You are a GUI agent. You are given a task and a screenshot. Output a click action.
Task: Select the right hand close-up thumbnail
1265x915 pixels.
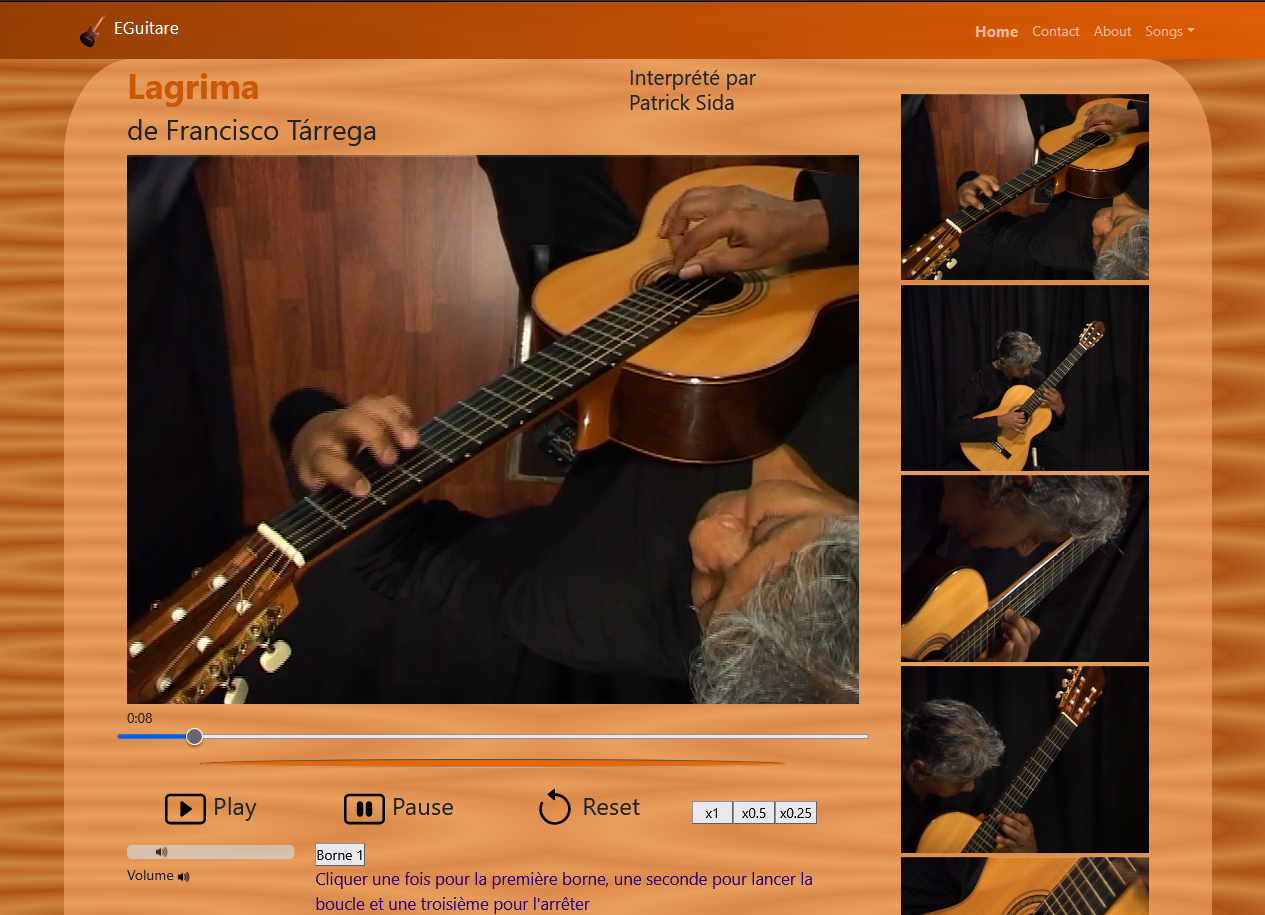[x=1024, y=568]
